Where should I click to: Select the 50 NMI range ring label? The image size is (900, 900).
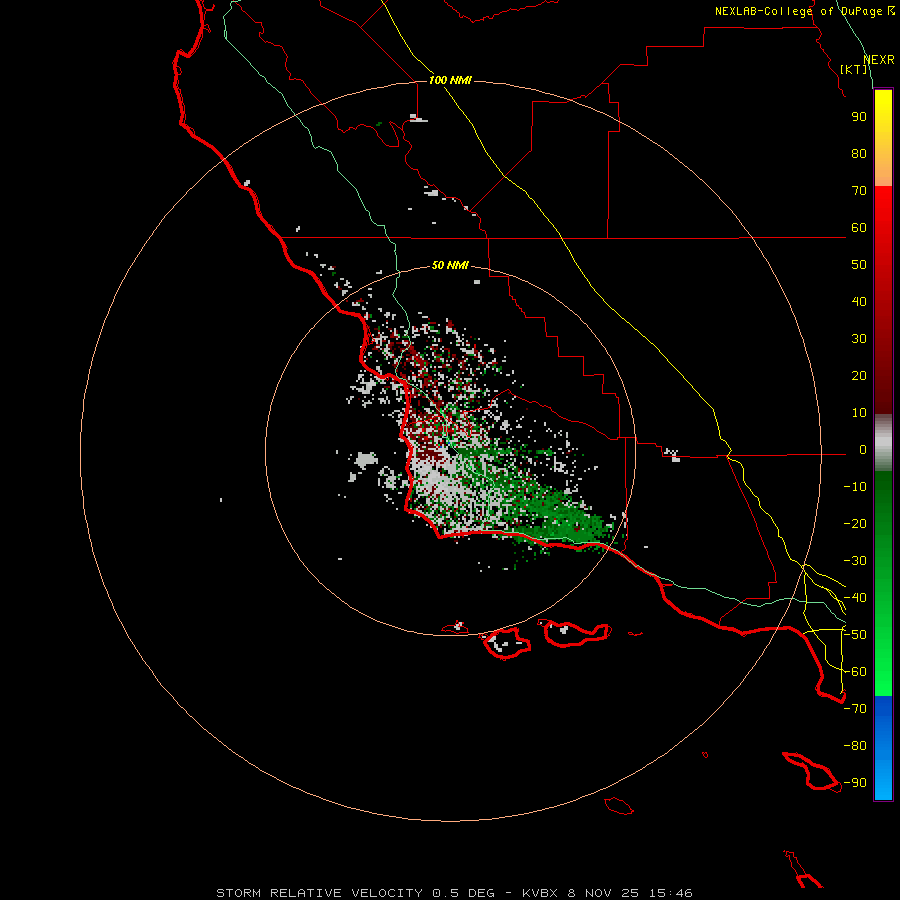pyautogui.click(x=450, y=265)
